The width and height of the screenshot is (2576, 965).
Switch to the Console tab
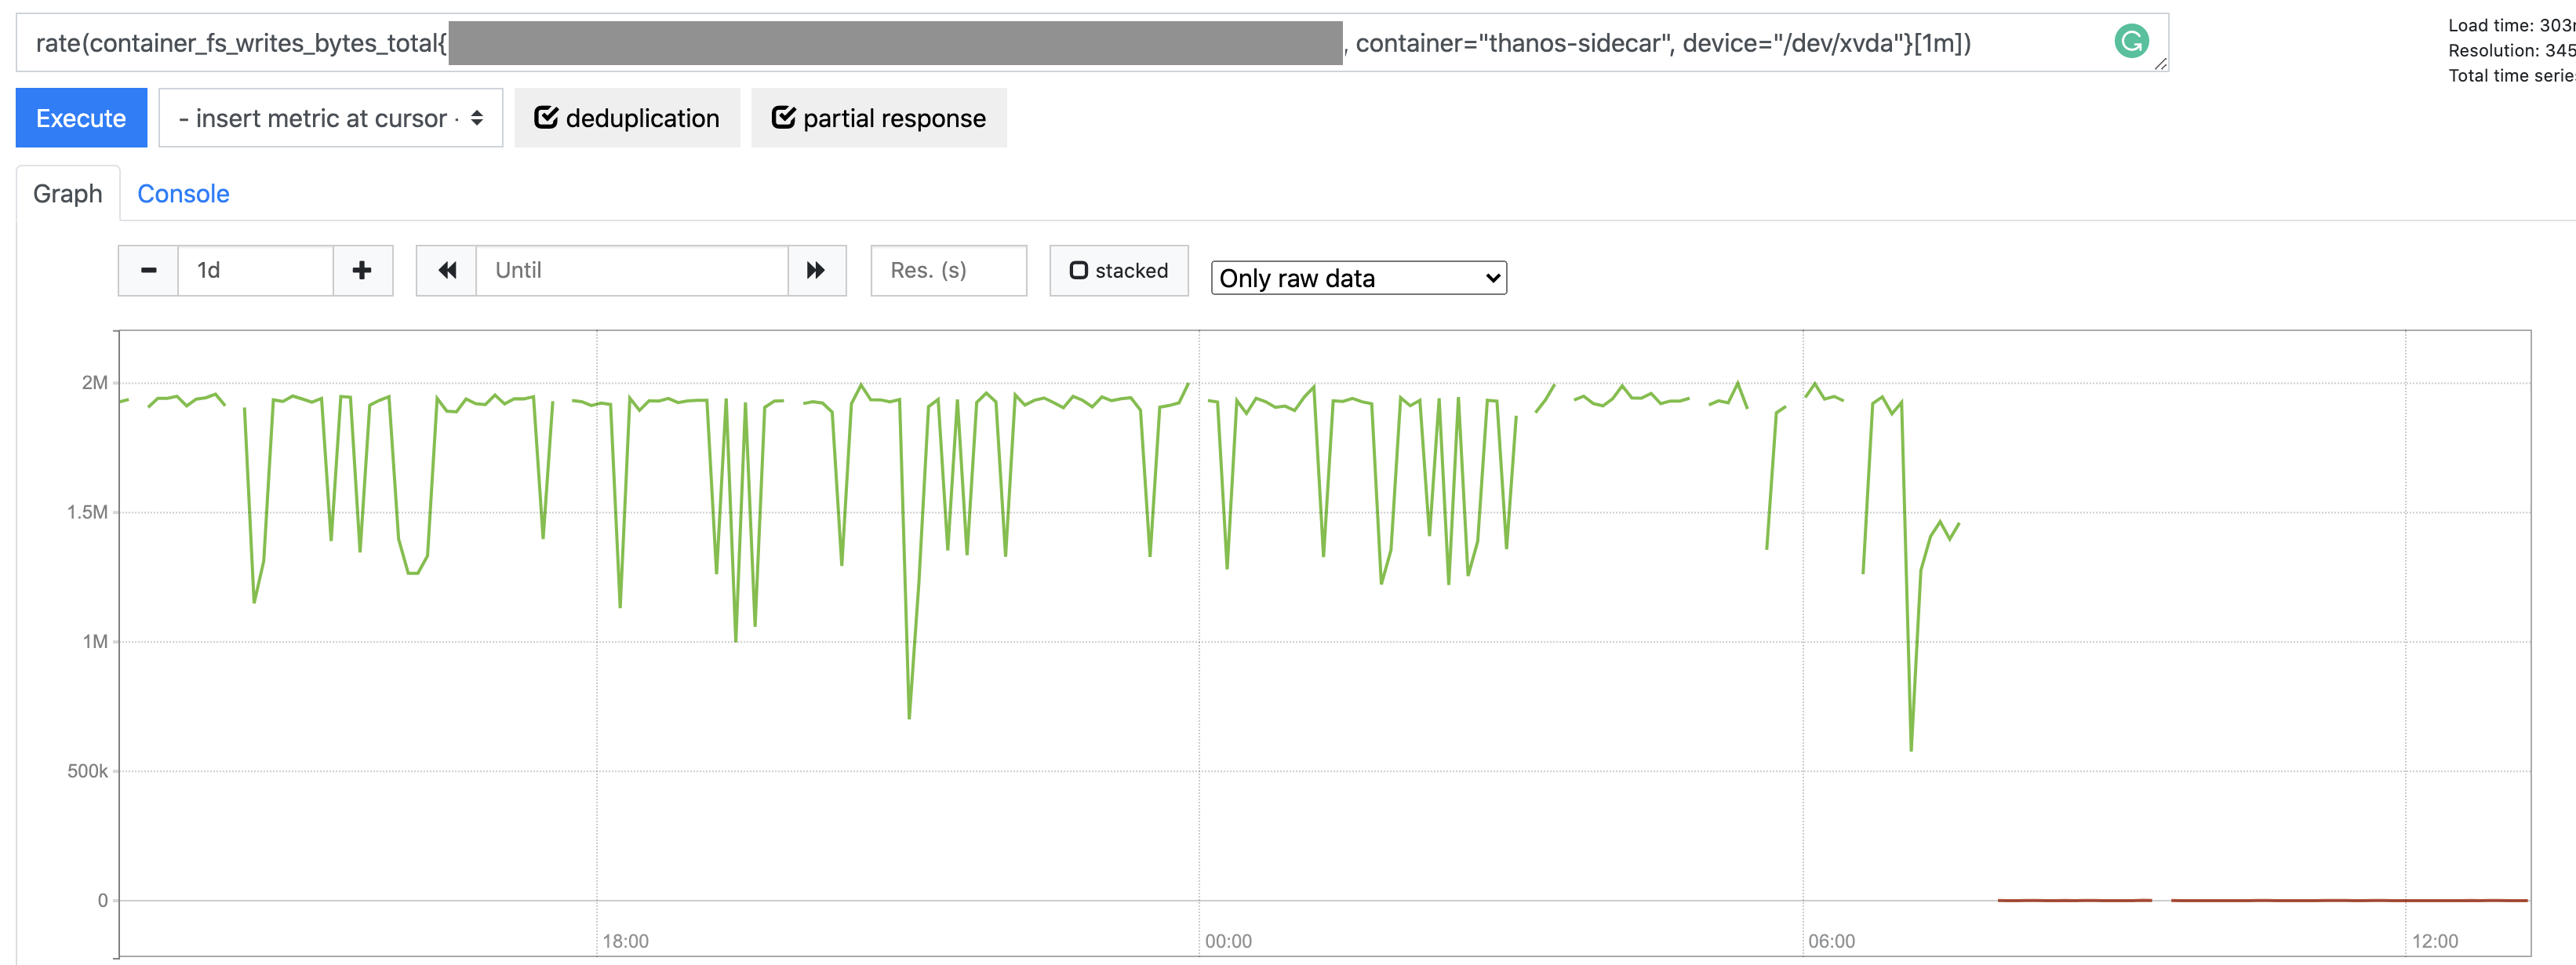click(x=183, y=193)
